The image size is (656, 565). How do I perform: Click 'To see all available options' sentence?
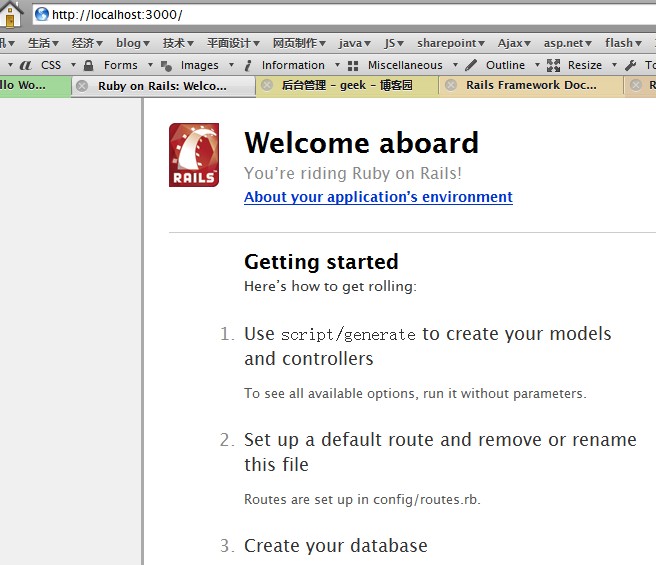pos(415,393)
